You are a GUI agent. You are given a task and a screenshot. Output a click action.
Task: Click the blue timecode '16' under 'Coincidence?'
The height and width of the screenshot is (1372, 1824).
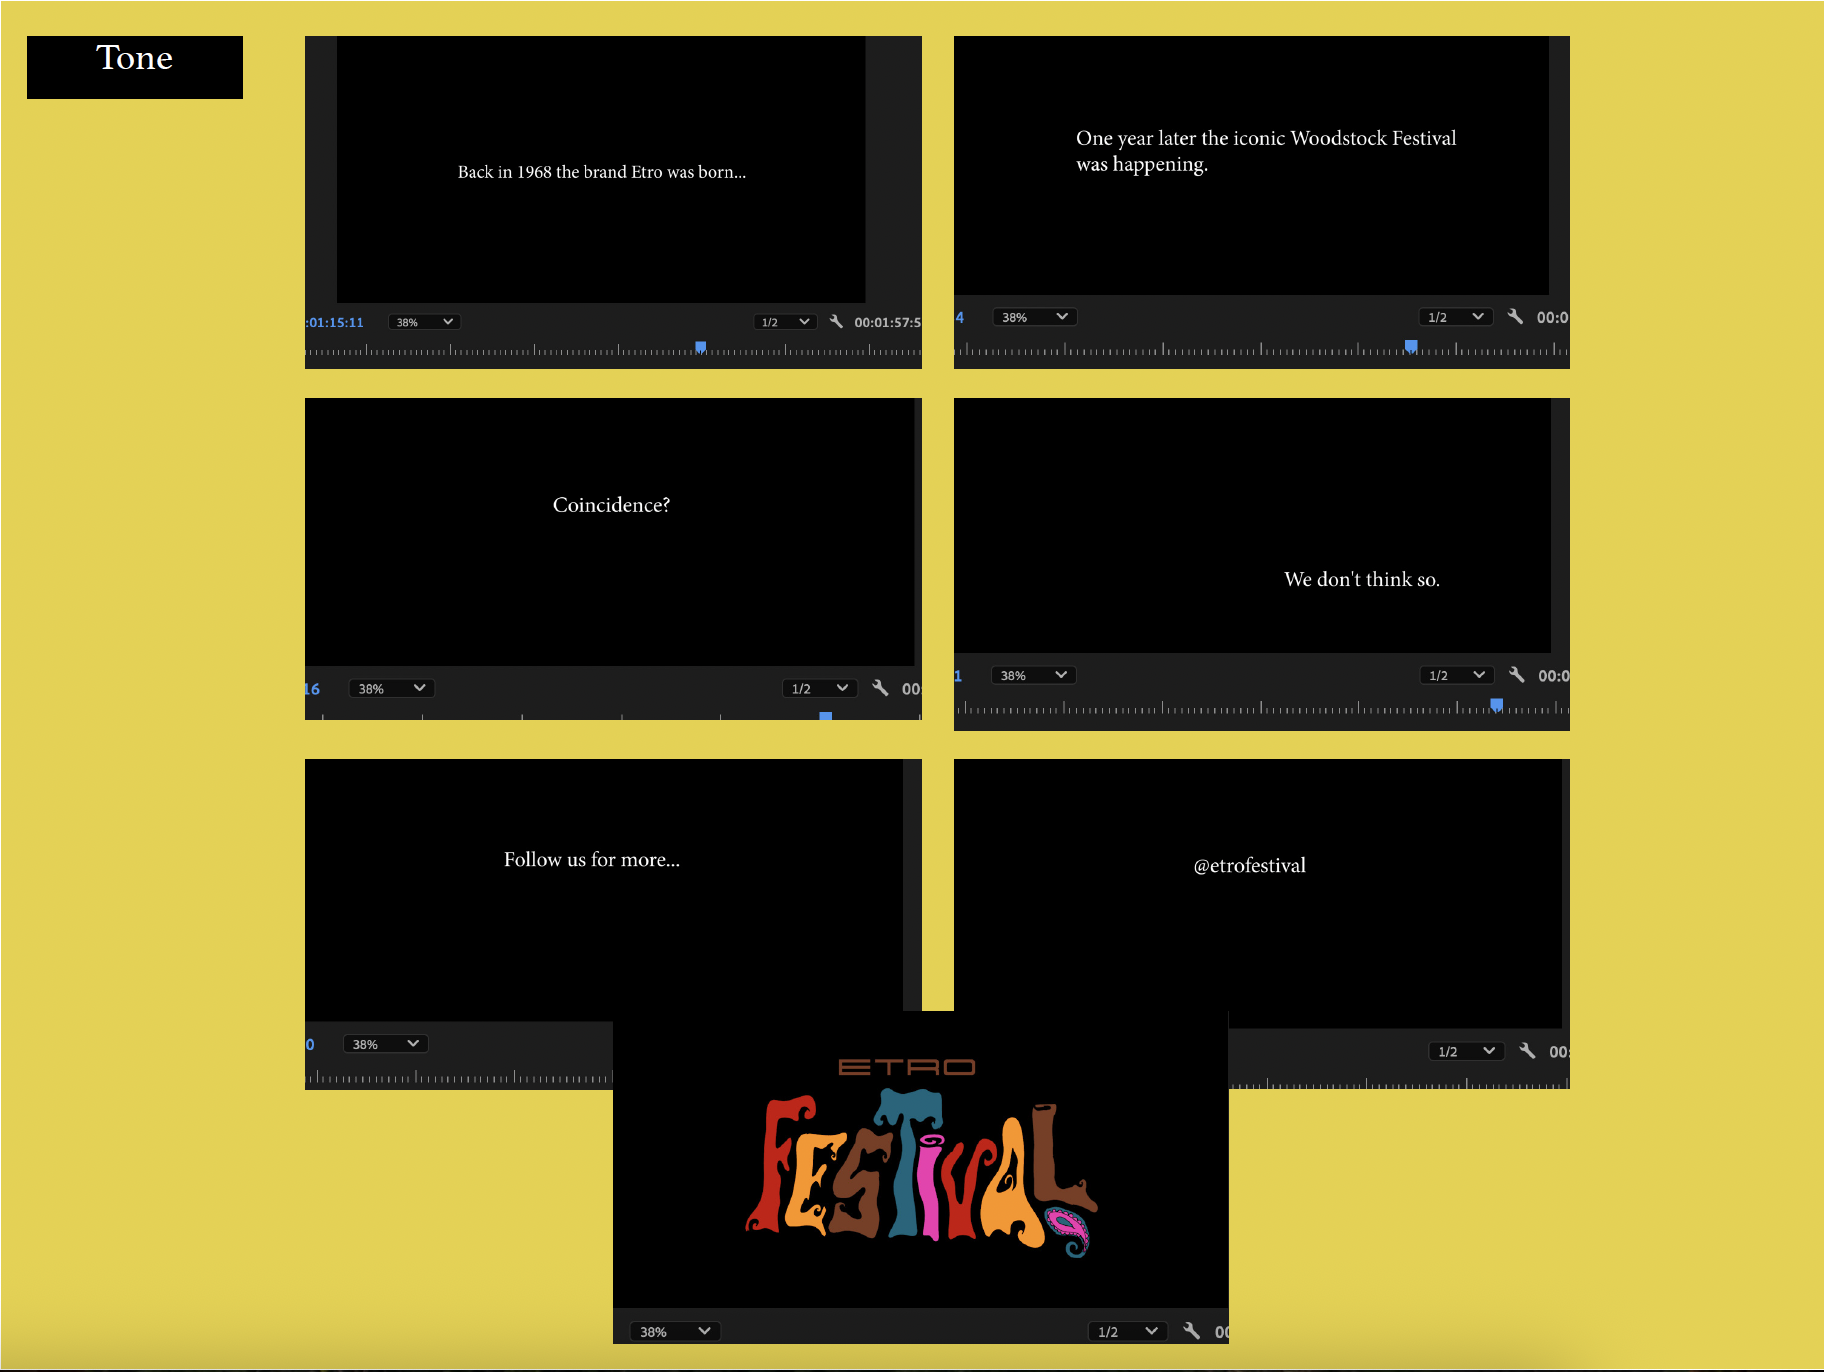[312, 689]
